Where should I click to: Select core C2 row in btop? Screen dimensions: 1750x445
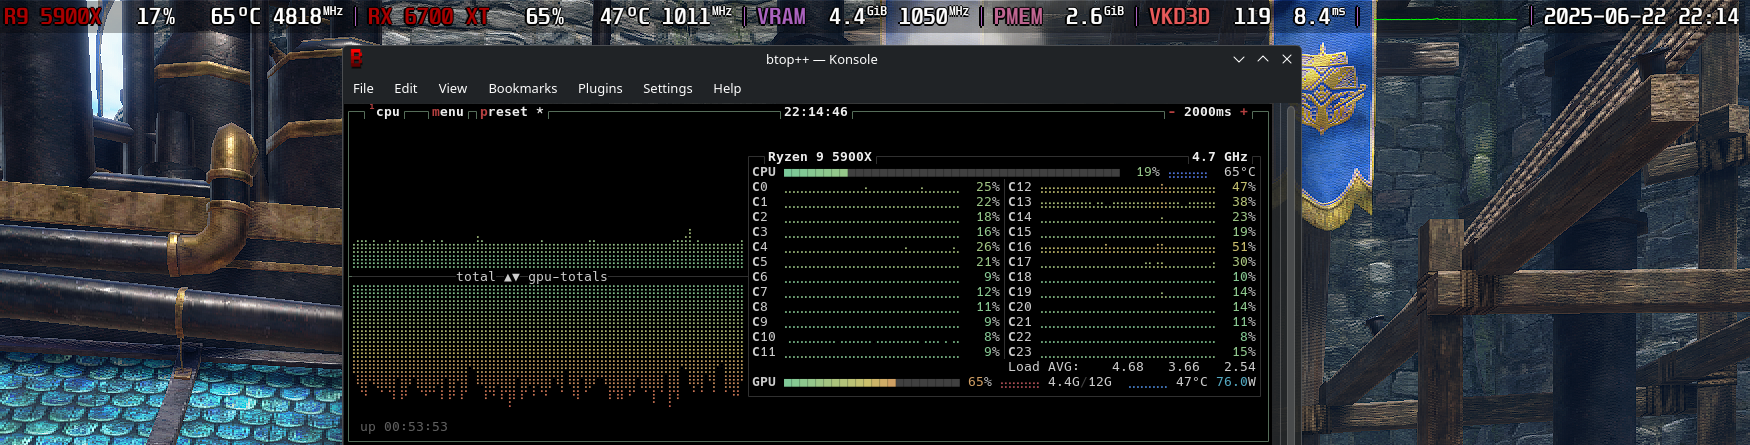[876, 217]
